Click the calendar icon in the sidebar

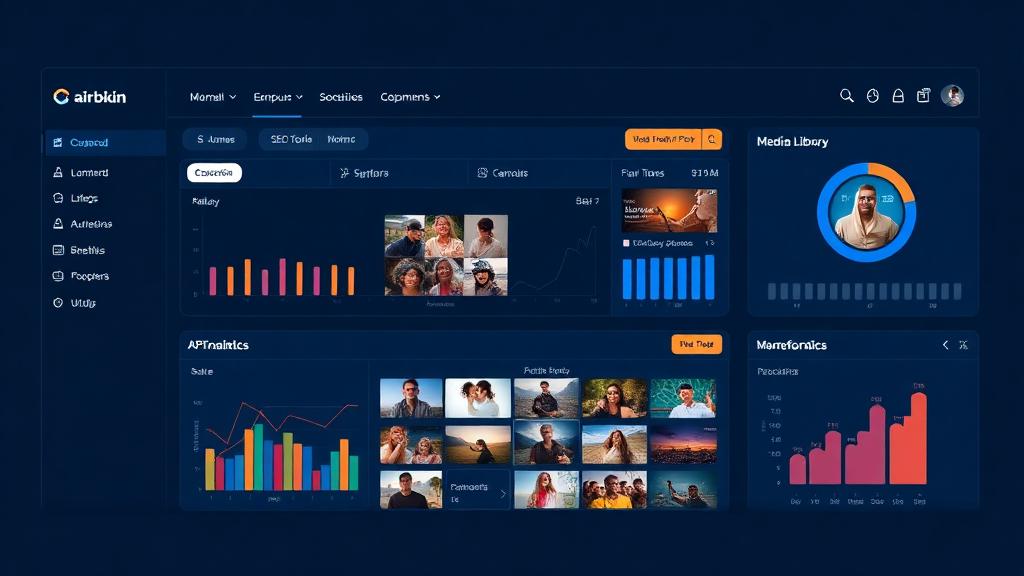click(x=57, y=250)
